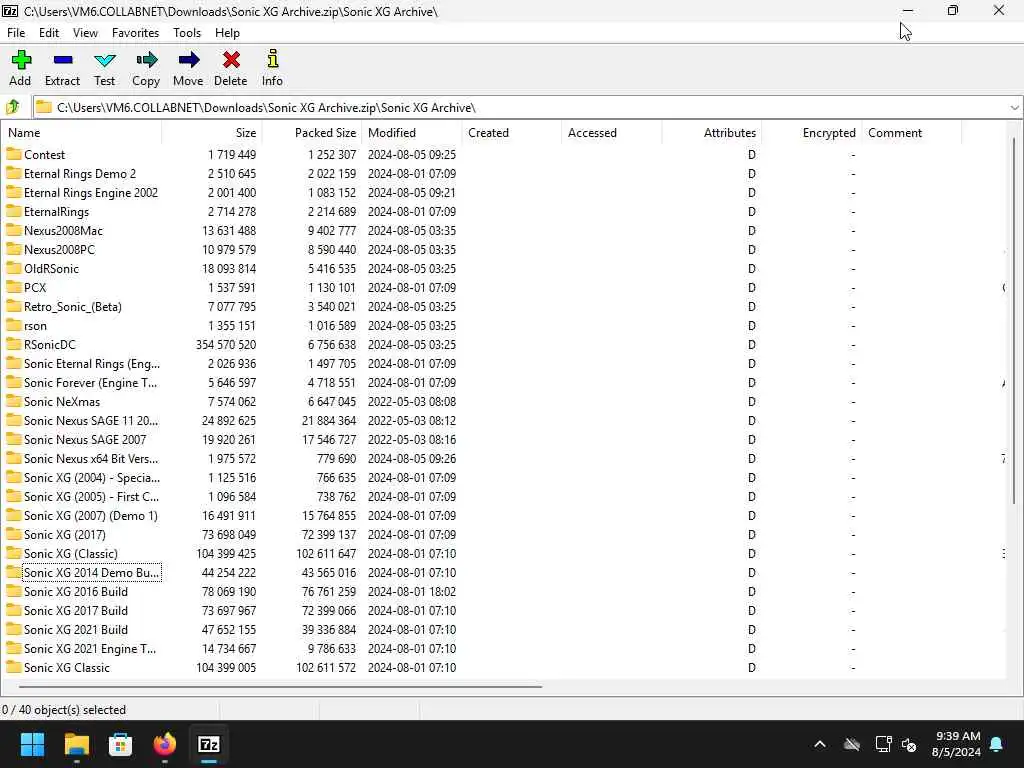Select Nexus2008Mac folder

[63, 231]
